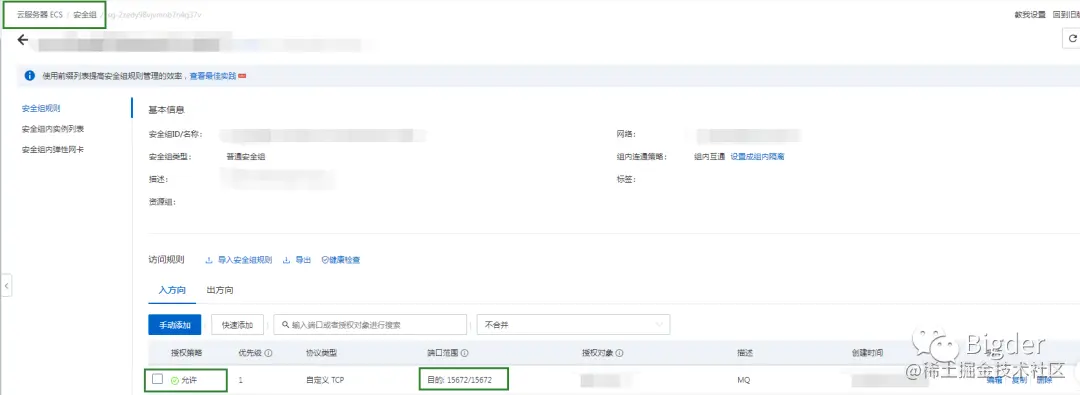Viewport: 1080px width, 395px height.
Task: Switch to the 出方向 tab
Action: (220, 290)
